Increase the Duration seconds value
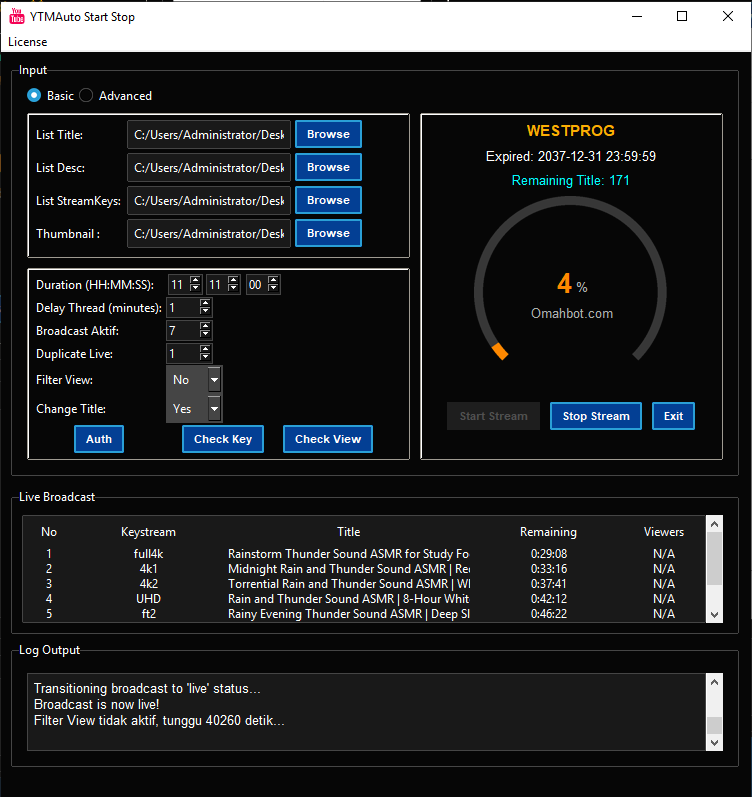 tap(274, 280)
